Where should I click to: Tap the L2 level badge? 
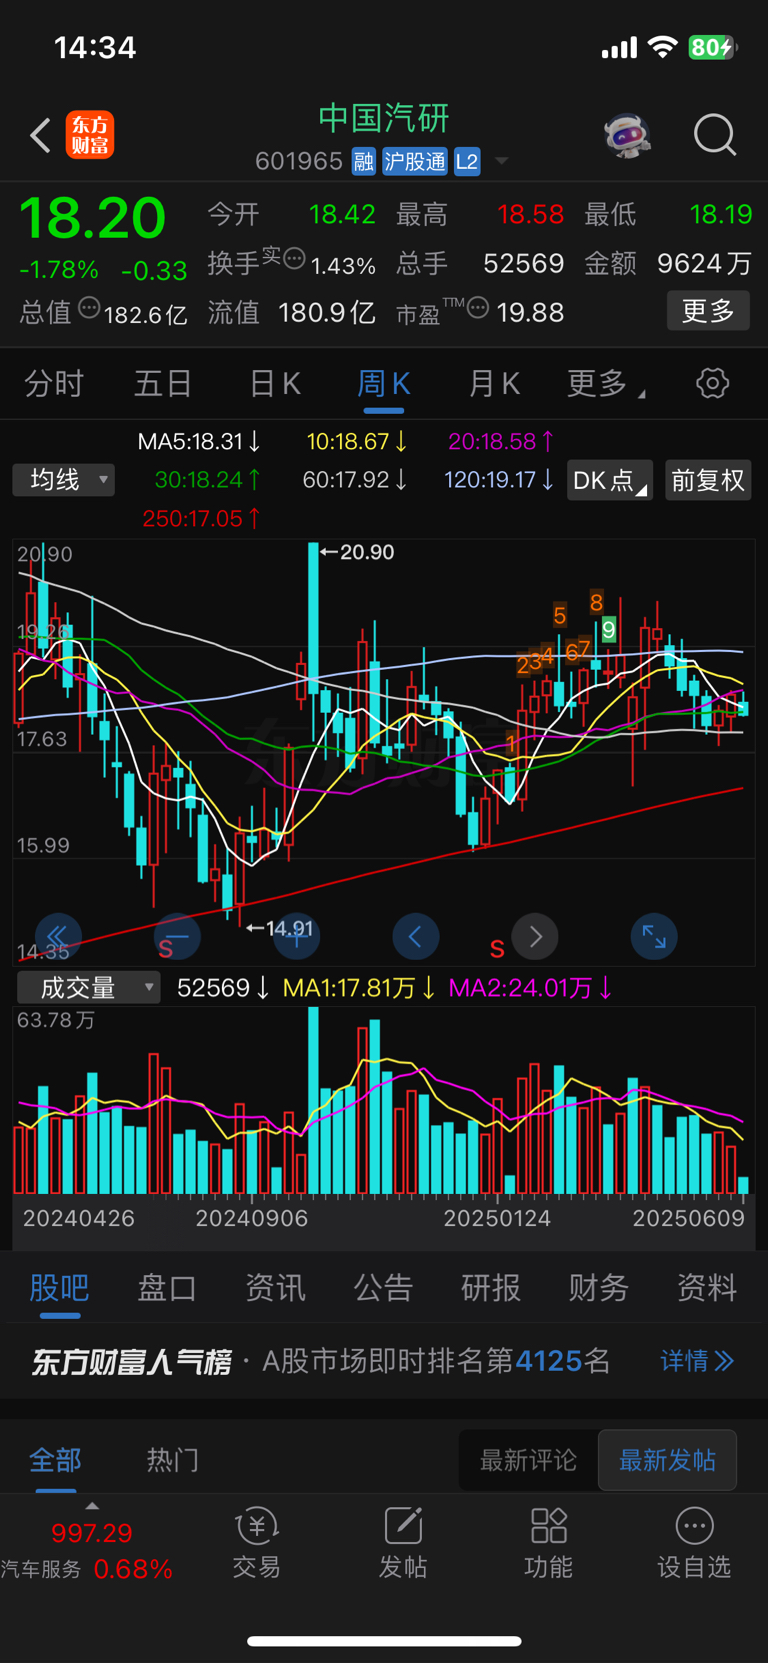point(467,162)
